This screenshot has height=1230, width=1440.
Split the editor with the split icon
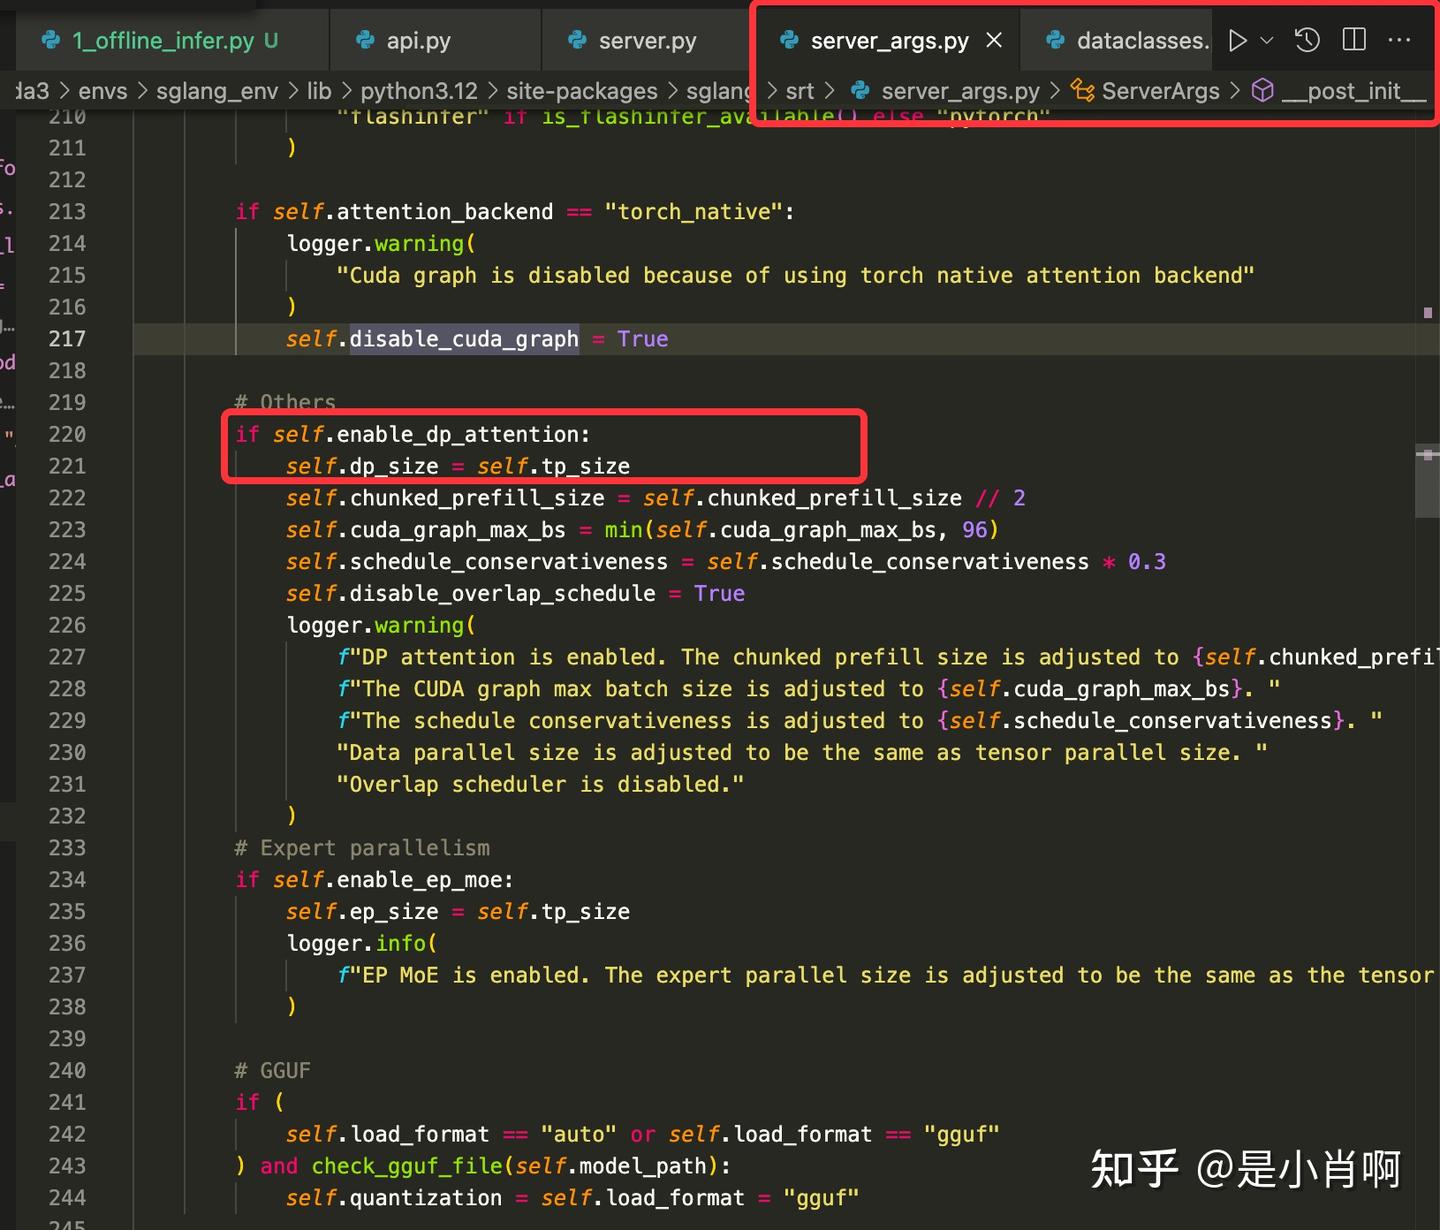point(1354,40)
